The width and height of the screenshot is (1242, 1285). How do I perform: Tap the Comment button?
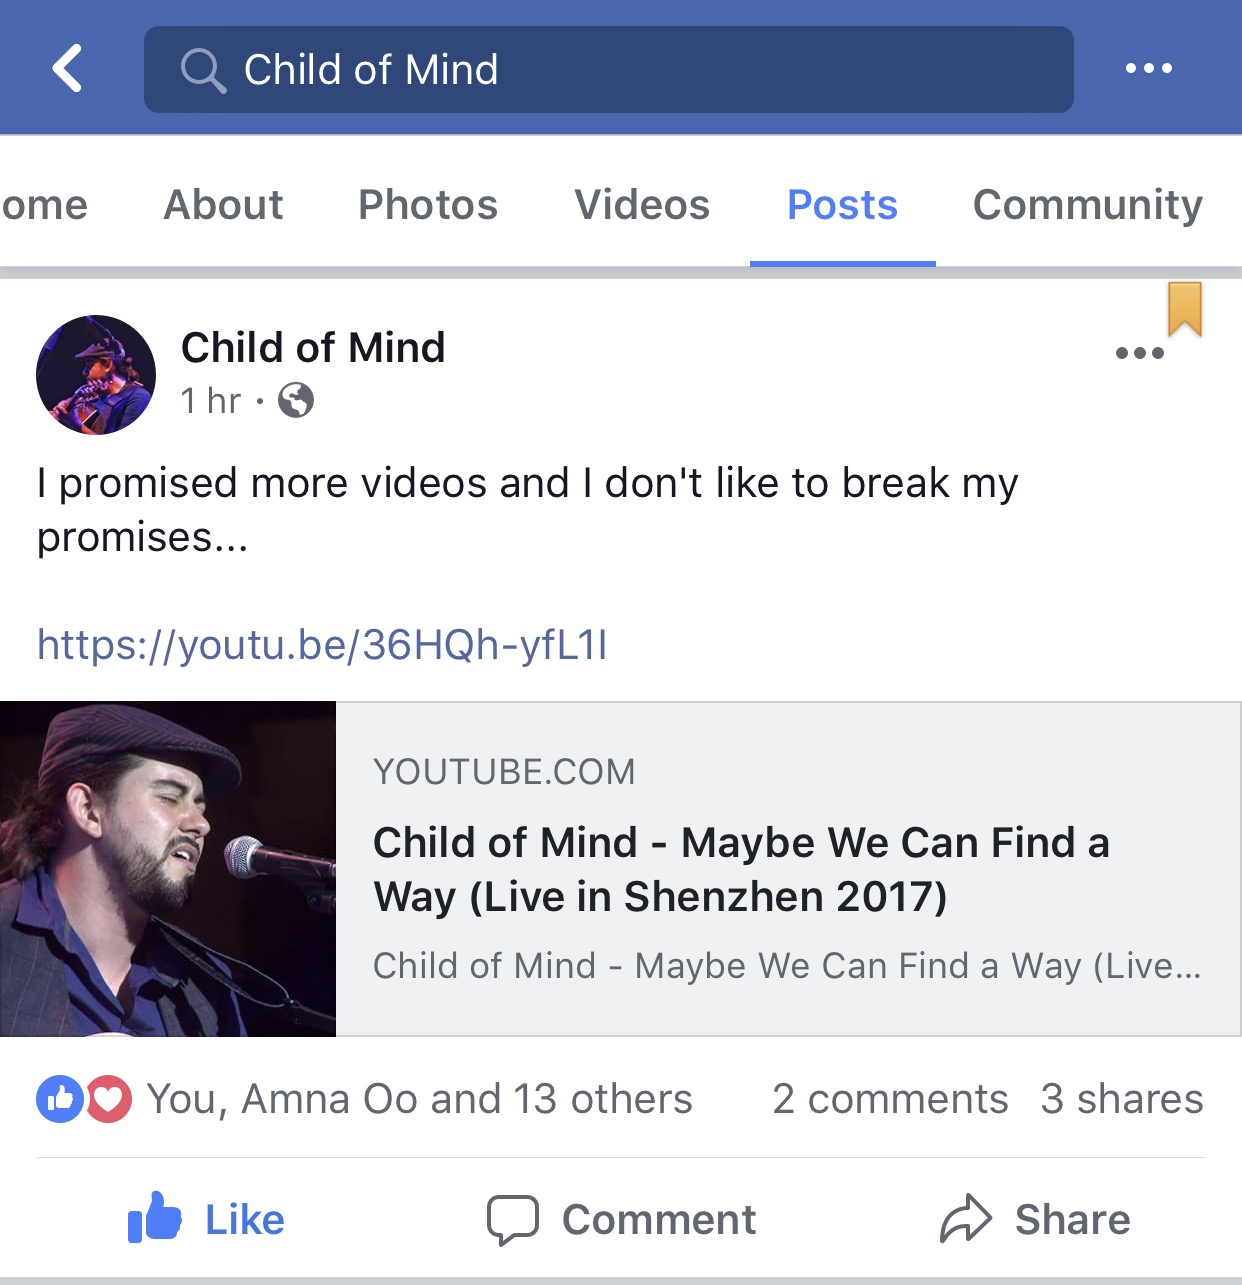[x=622, y=1219]
